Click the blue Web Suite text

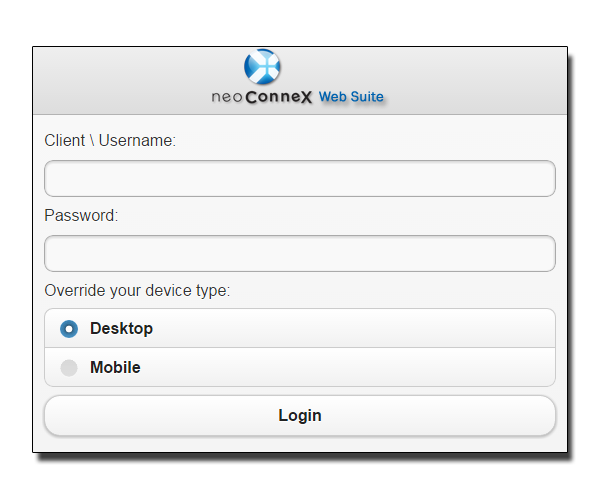coord(351,97)
